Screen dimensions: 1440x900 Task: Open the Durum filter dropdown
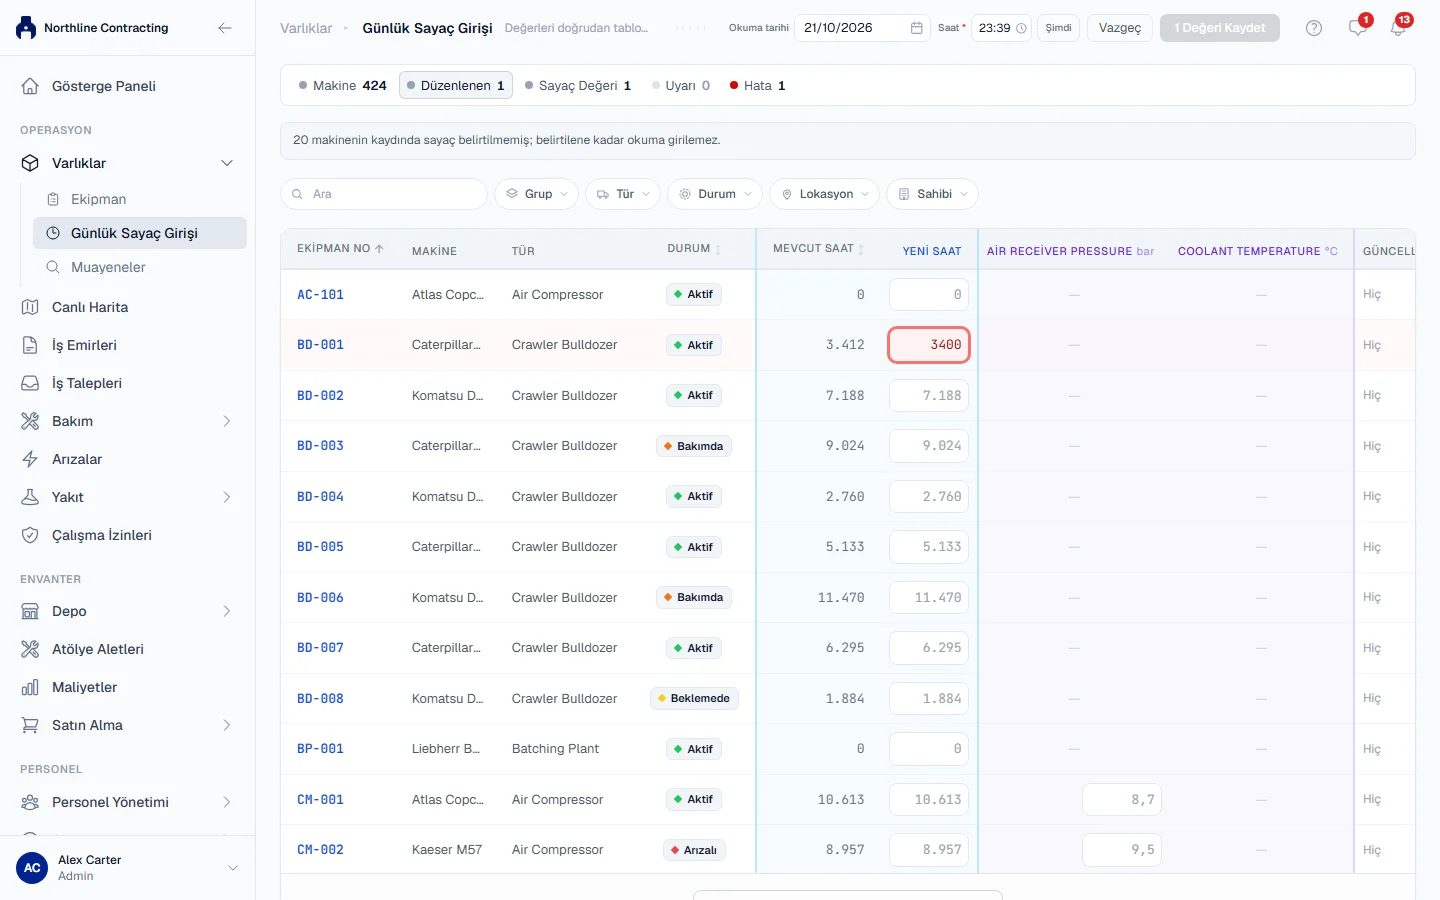tap(715, 194)
